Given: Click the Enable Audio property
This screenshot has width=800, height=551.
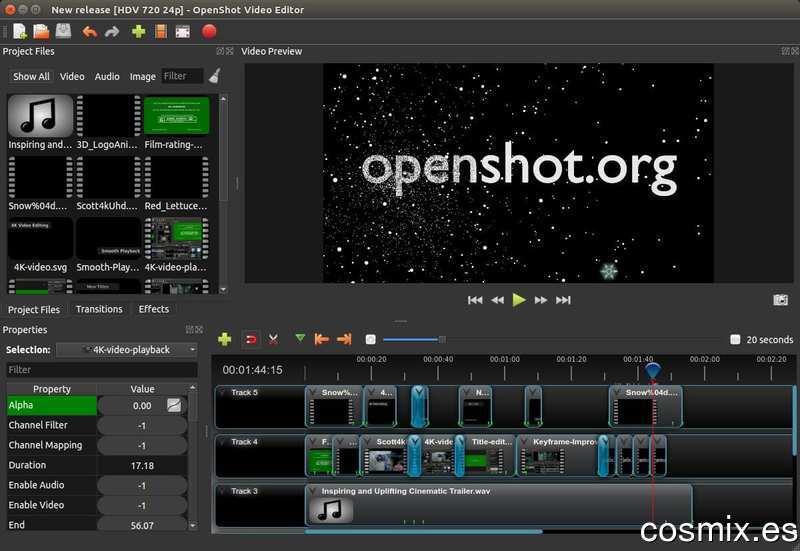Looking at the screenshot, I should 36,485.
